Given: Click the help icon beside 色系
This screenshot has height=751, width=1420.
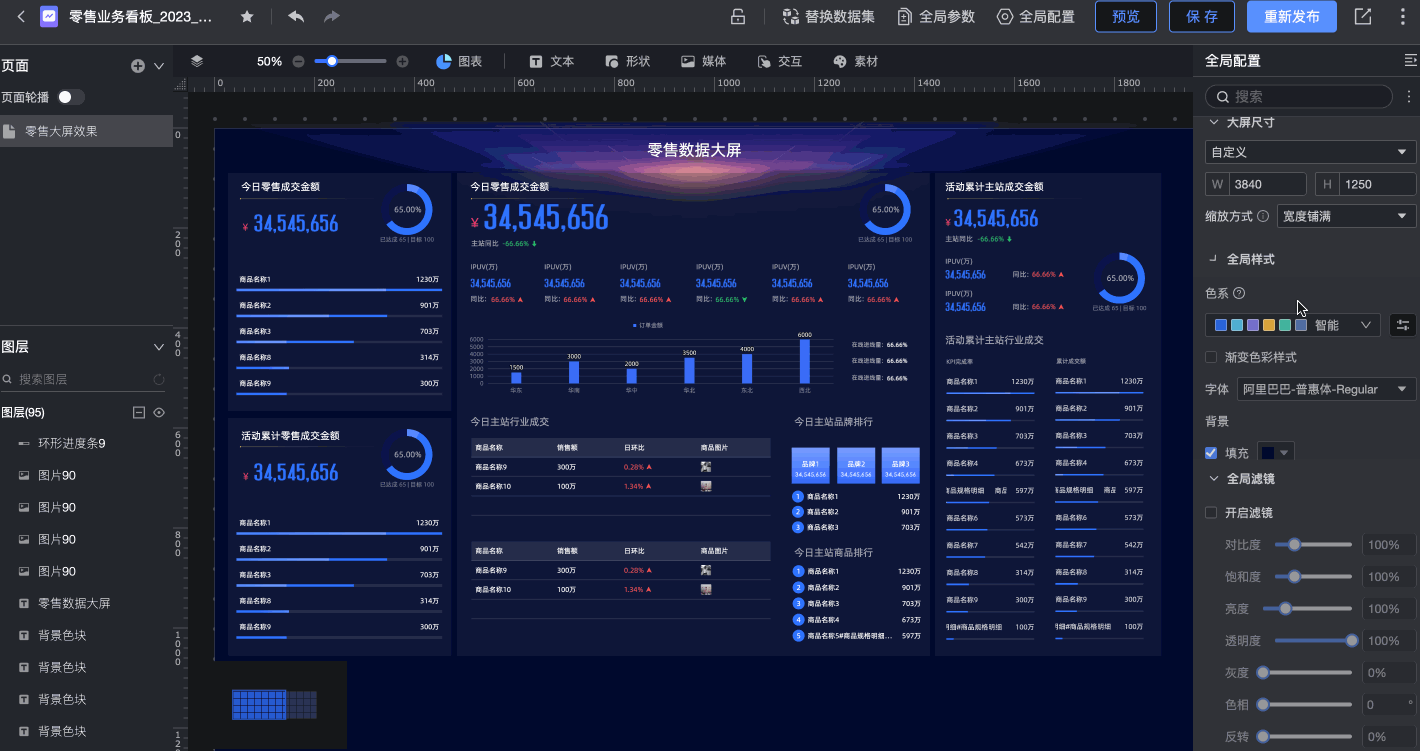Looking at the screenshot, I should [x=1239, y=293].
